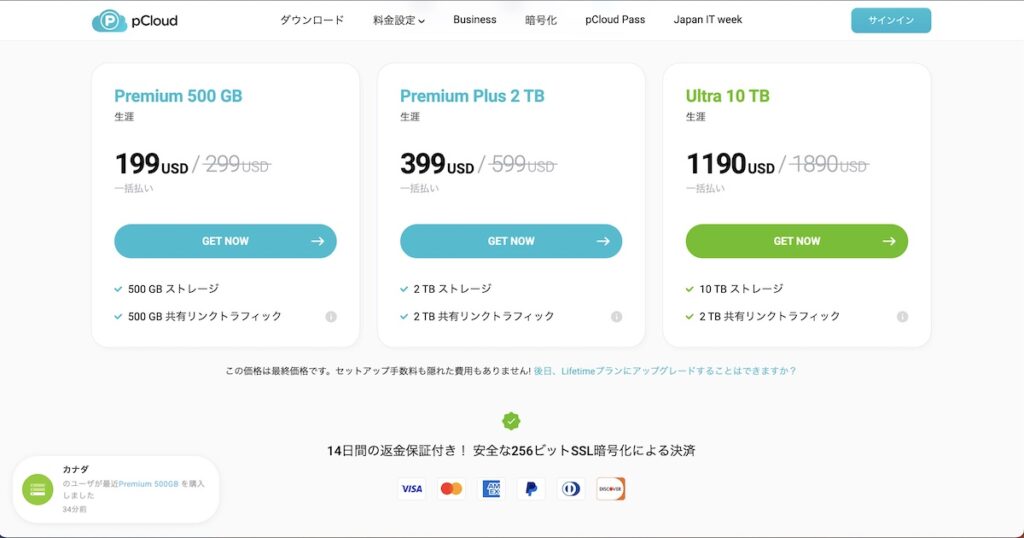Click the Premium 500GB link in purchase notification

tap(148, 484)
